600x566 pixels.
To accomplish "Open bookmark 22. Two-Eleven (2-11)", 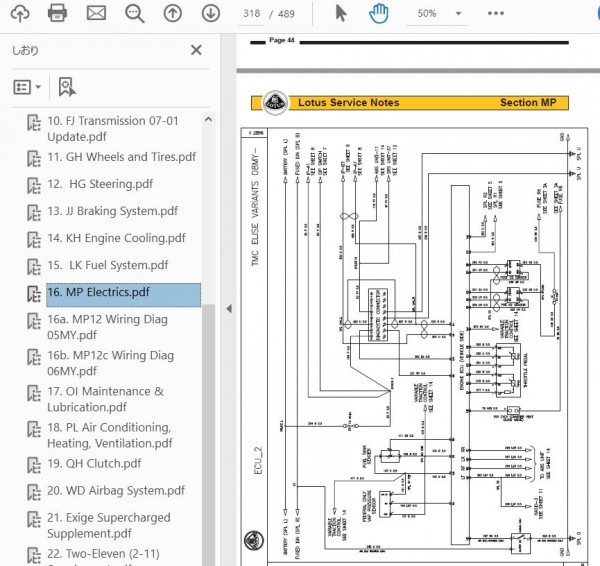I will (103, 554).
